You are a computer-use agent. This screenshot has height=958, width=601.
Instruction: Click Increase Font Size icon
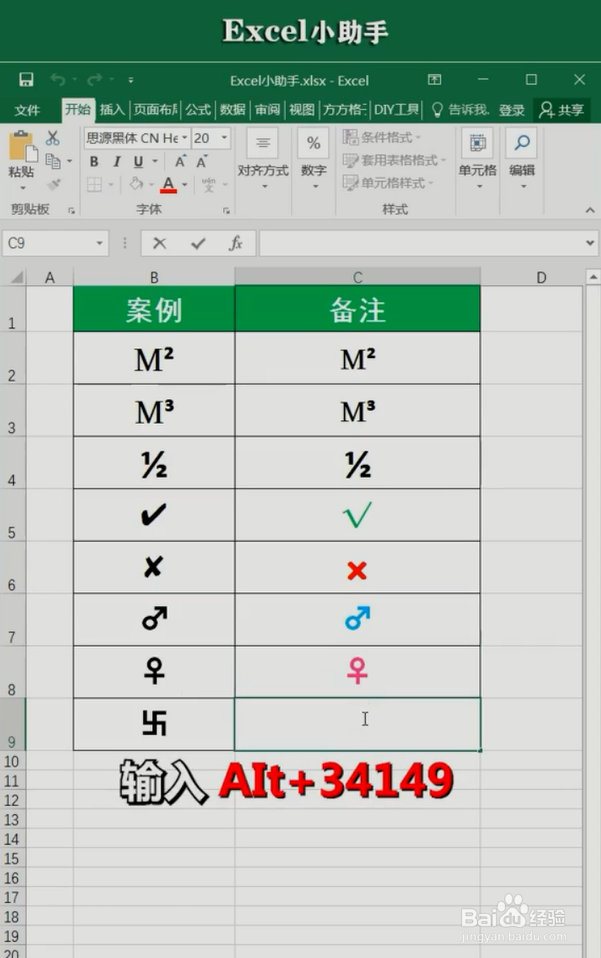point(180,161)
